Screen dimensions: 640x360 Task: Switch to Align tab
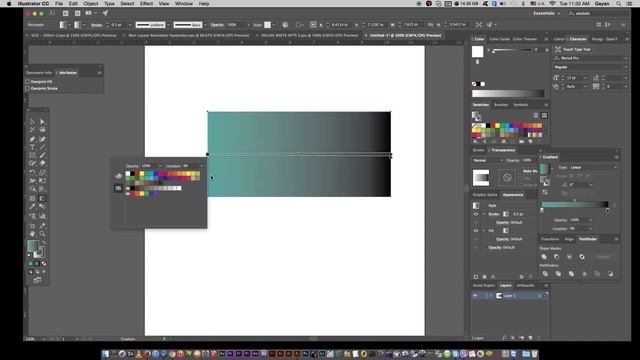569,239
